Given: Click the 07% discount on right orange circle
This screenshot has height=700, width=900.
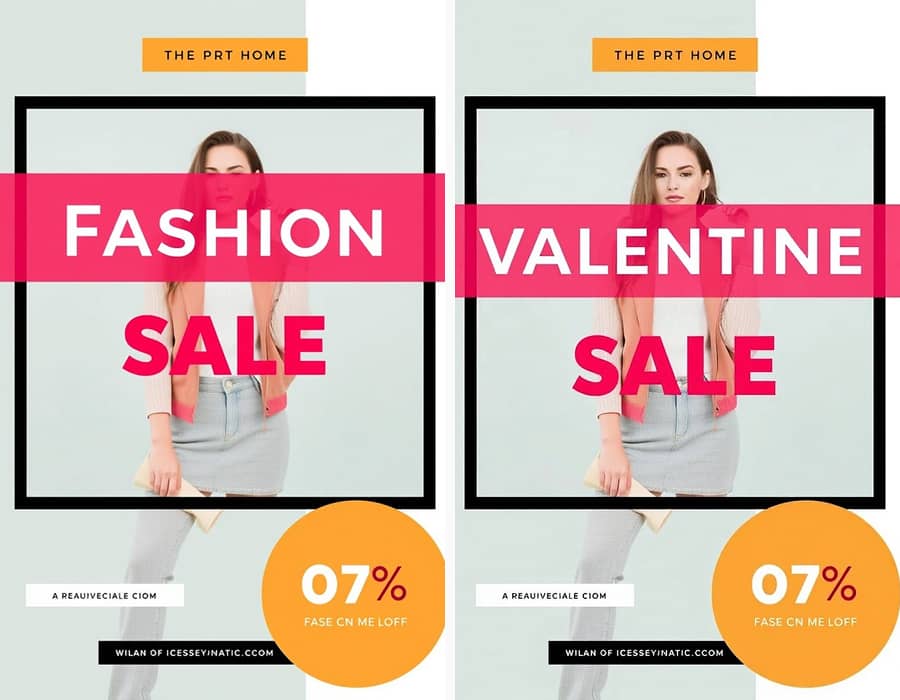Looking at the screenshot, I should pos(804,584).
